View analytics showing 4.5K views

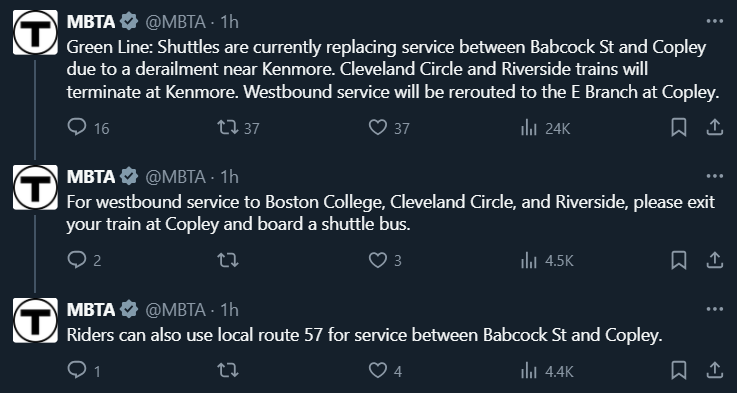click(x=547, y=260)
